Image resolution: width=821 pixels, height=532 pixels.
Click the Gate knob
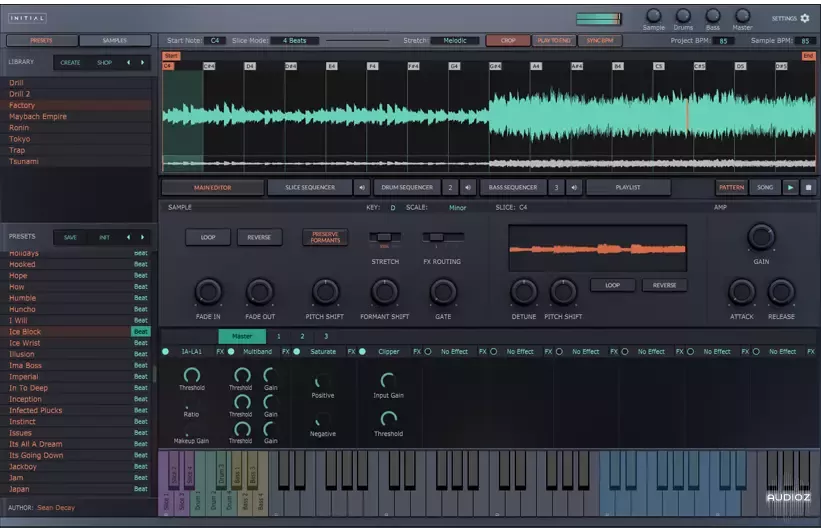tap(443, 292)
